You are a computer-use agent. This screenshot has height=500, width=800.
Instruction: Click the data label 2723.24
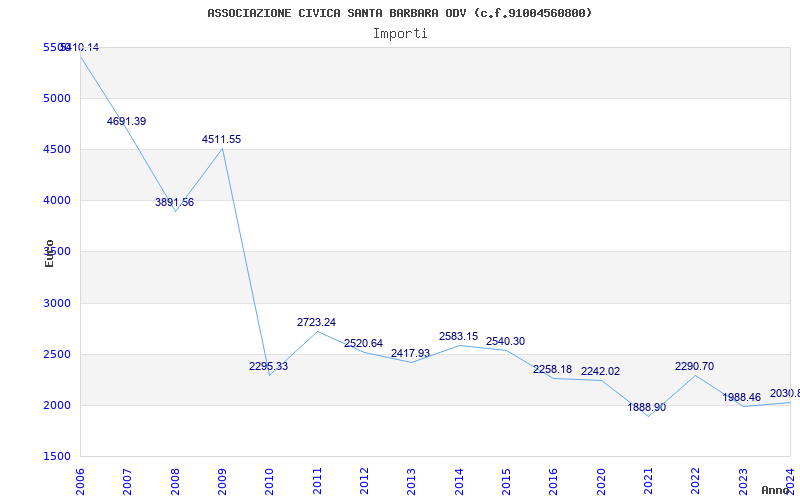pyautogui.click(x=316, y=322)
